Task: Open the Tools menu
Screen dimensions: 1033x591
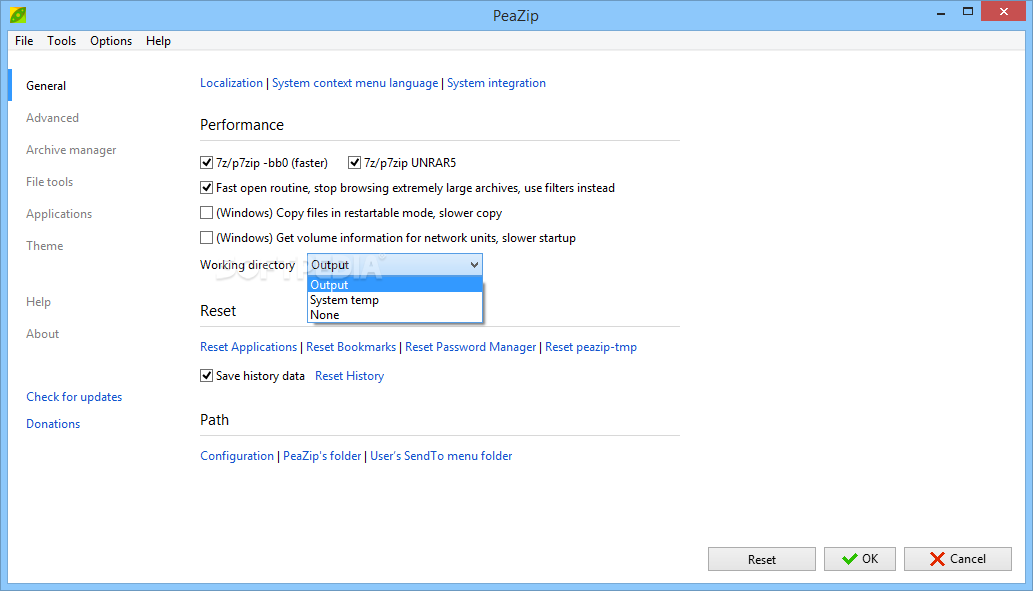Action: coord(61,41)
